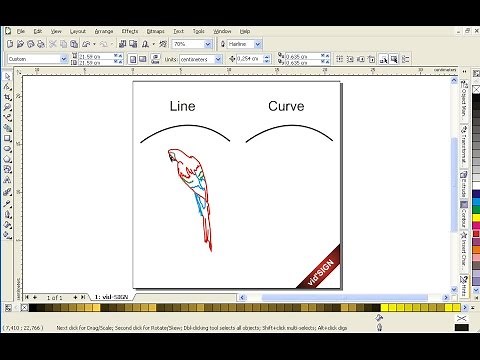Click the Export toolbar icon

133,44
